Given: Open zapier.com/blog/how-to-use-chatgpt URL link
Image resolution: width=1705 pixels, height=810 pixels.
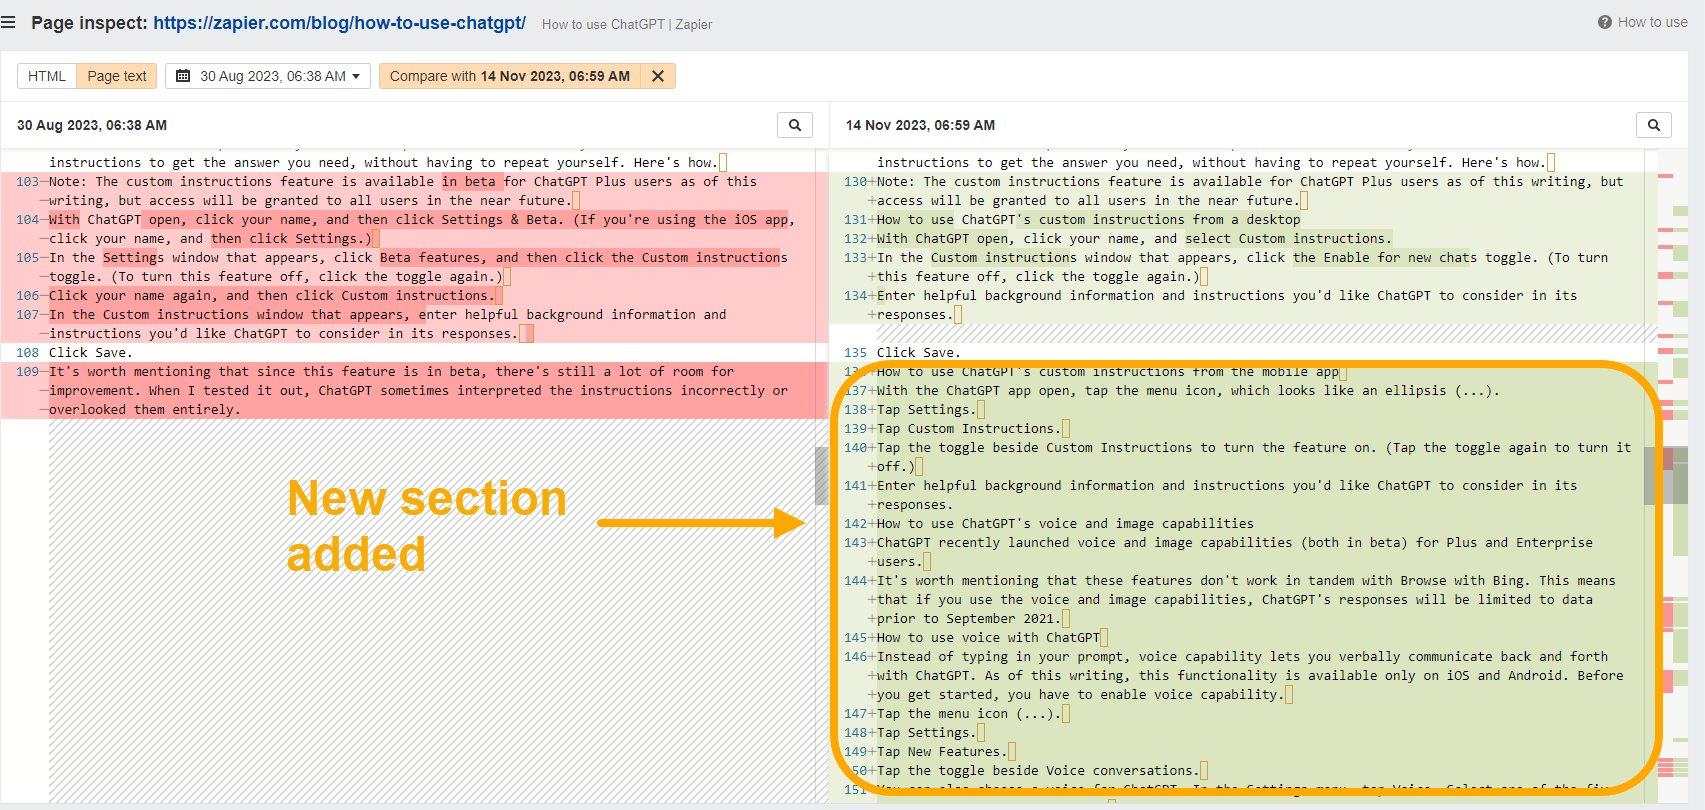Looking at the screenshot, I should [x=339, y=23].
